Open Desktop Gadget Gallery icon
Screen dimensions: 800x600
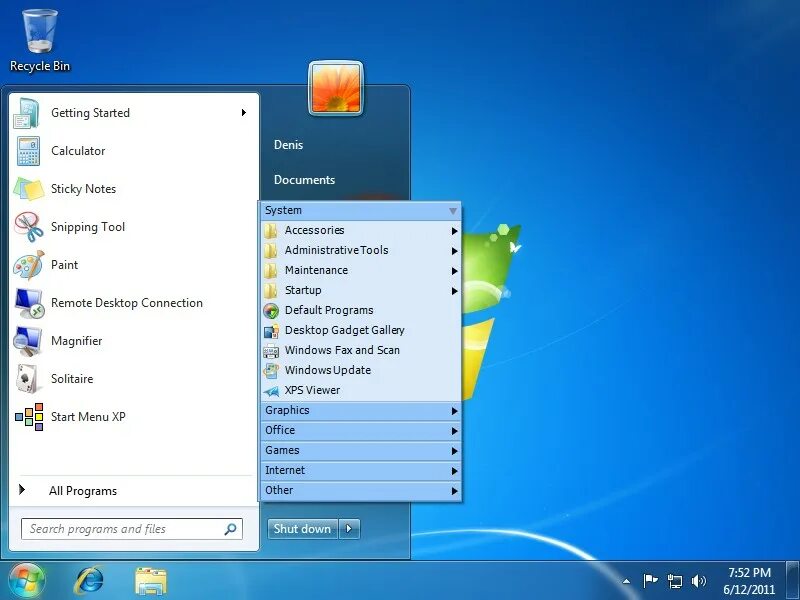coord(271,331)
